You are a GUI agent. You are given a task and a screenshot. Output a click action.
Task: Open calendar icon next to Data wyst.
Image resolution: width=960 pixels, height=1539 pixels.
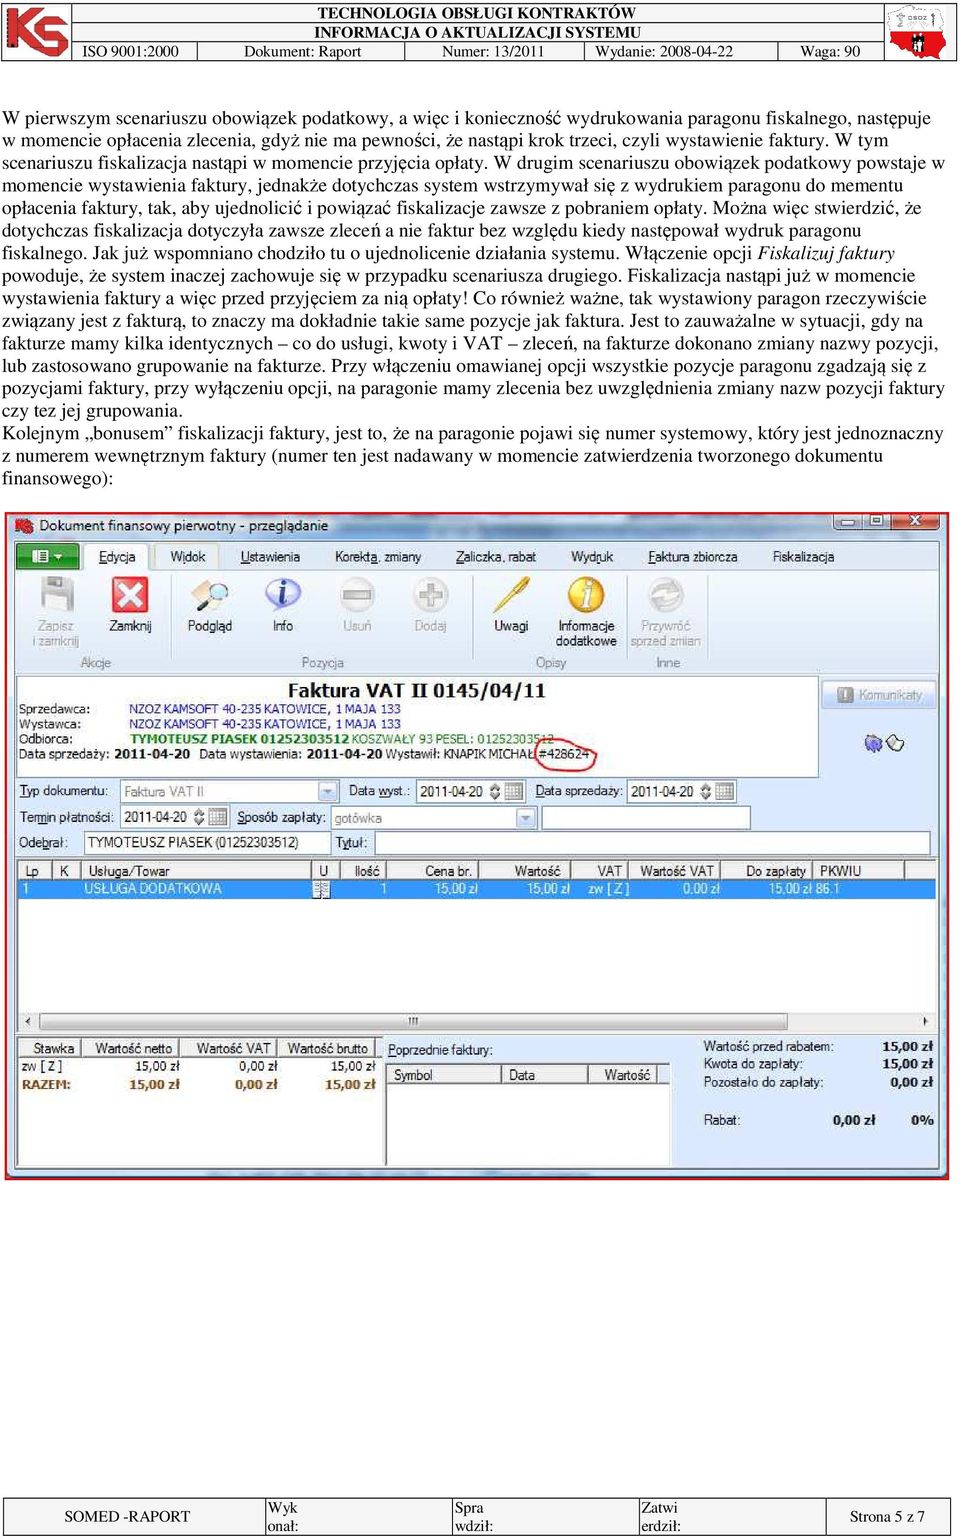[514, 791]
